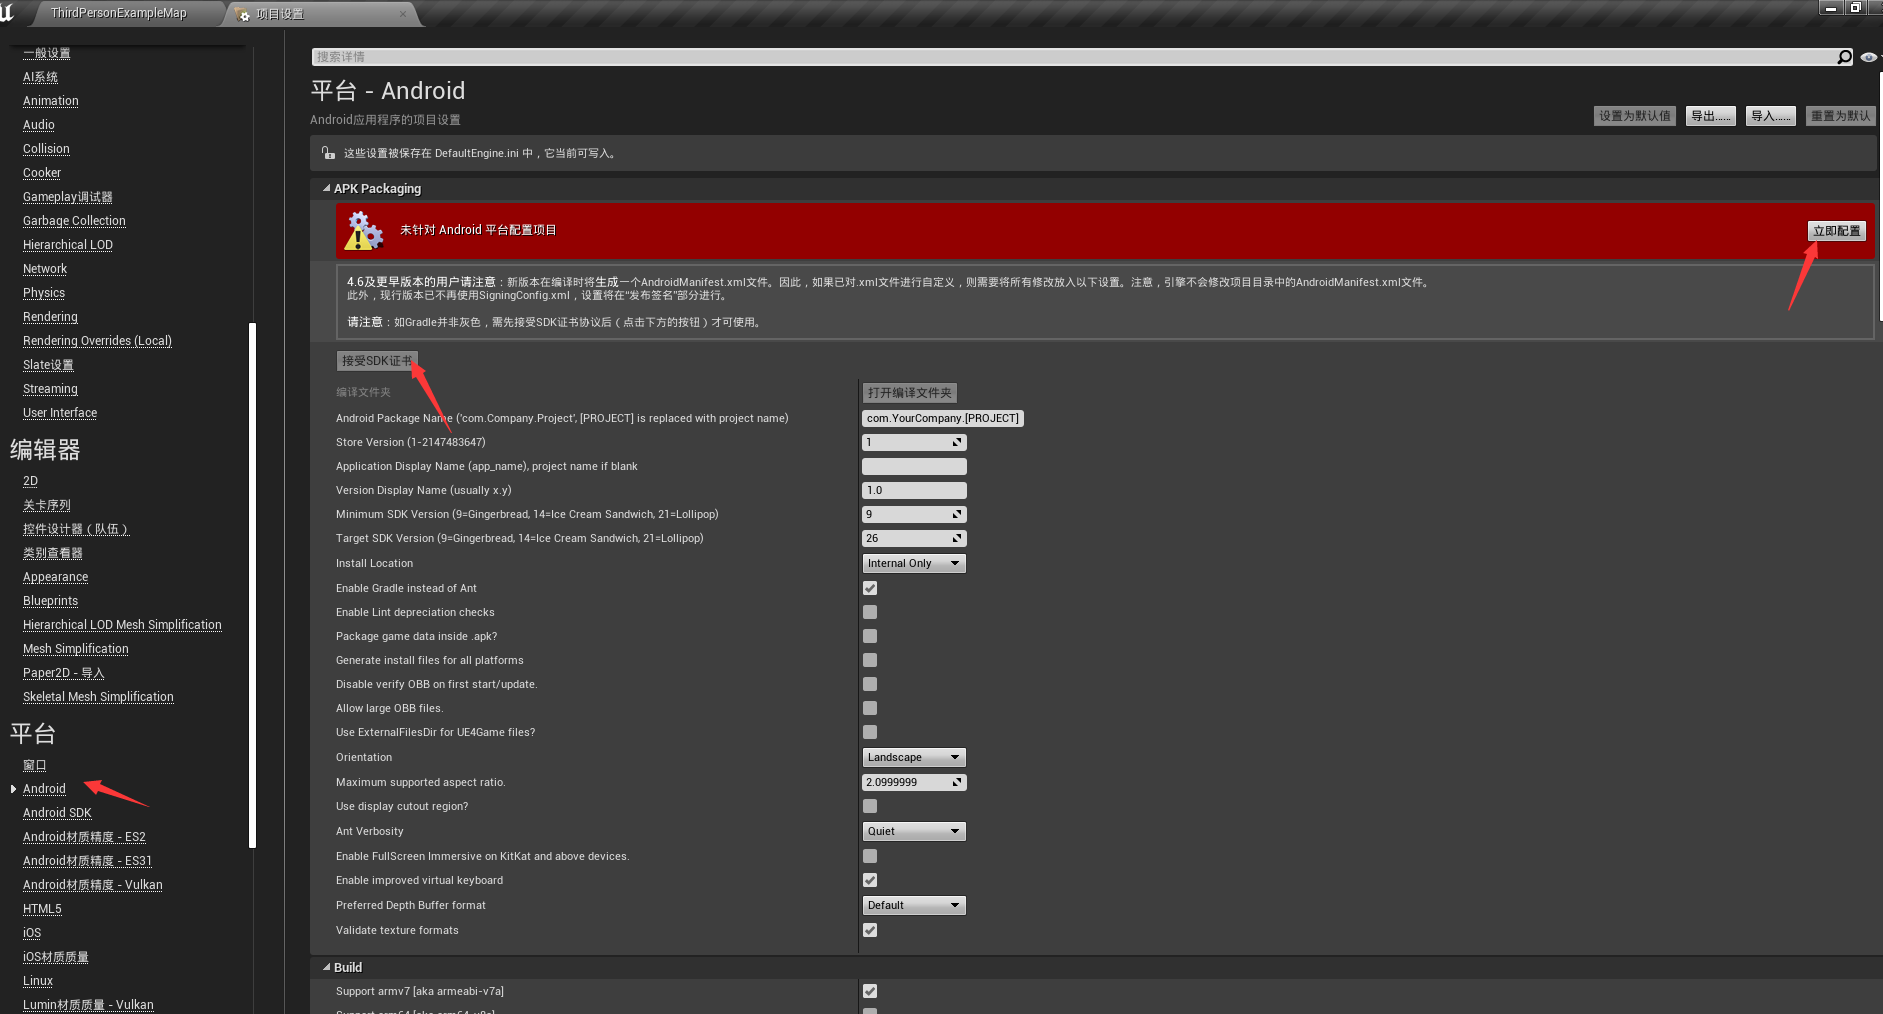The image size is (1883, 1014).
Task: Check Use ExternalFilesDir for UE4Game files
Action: coord(870,732)
